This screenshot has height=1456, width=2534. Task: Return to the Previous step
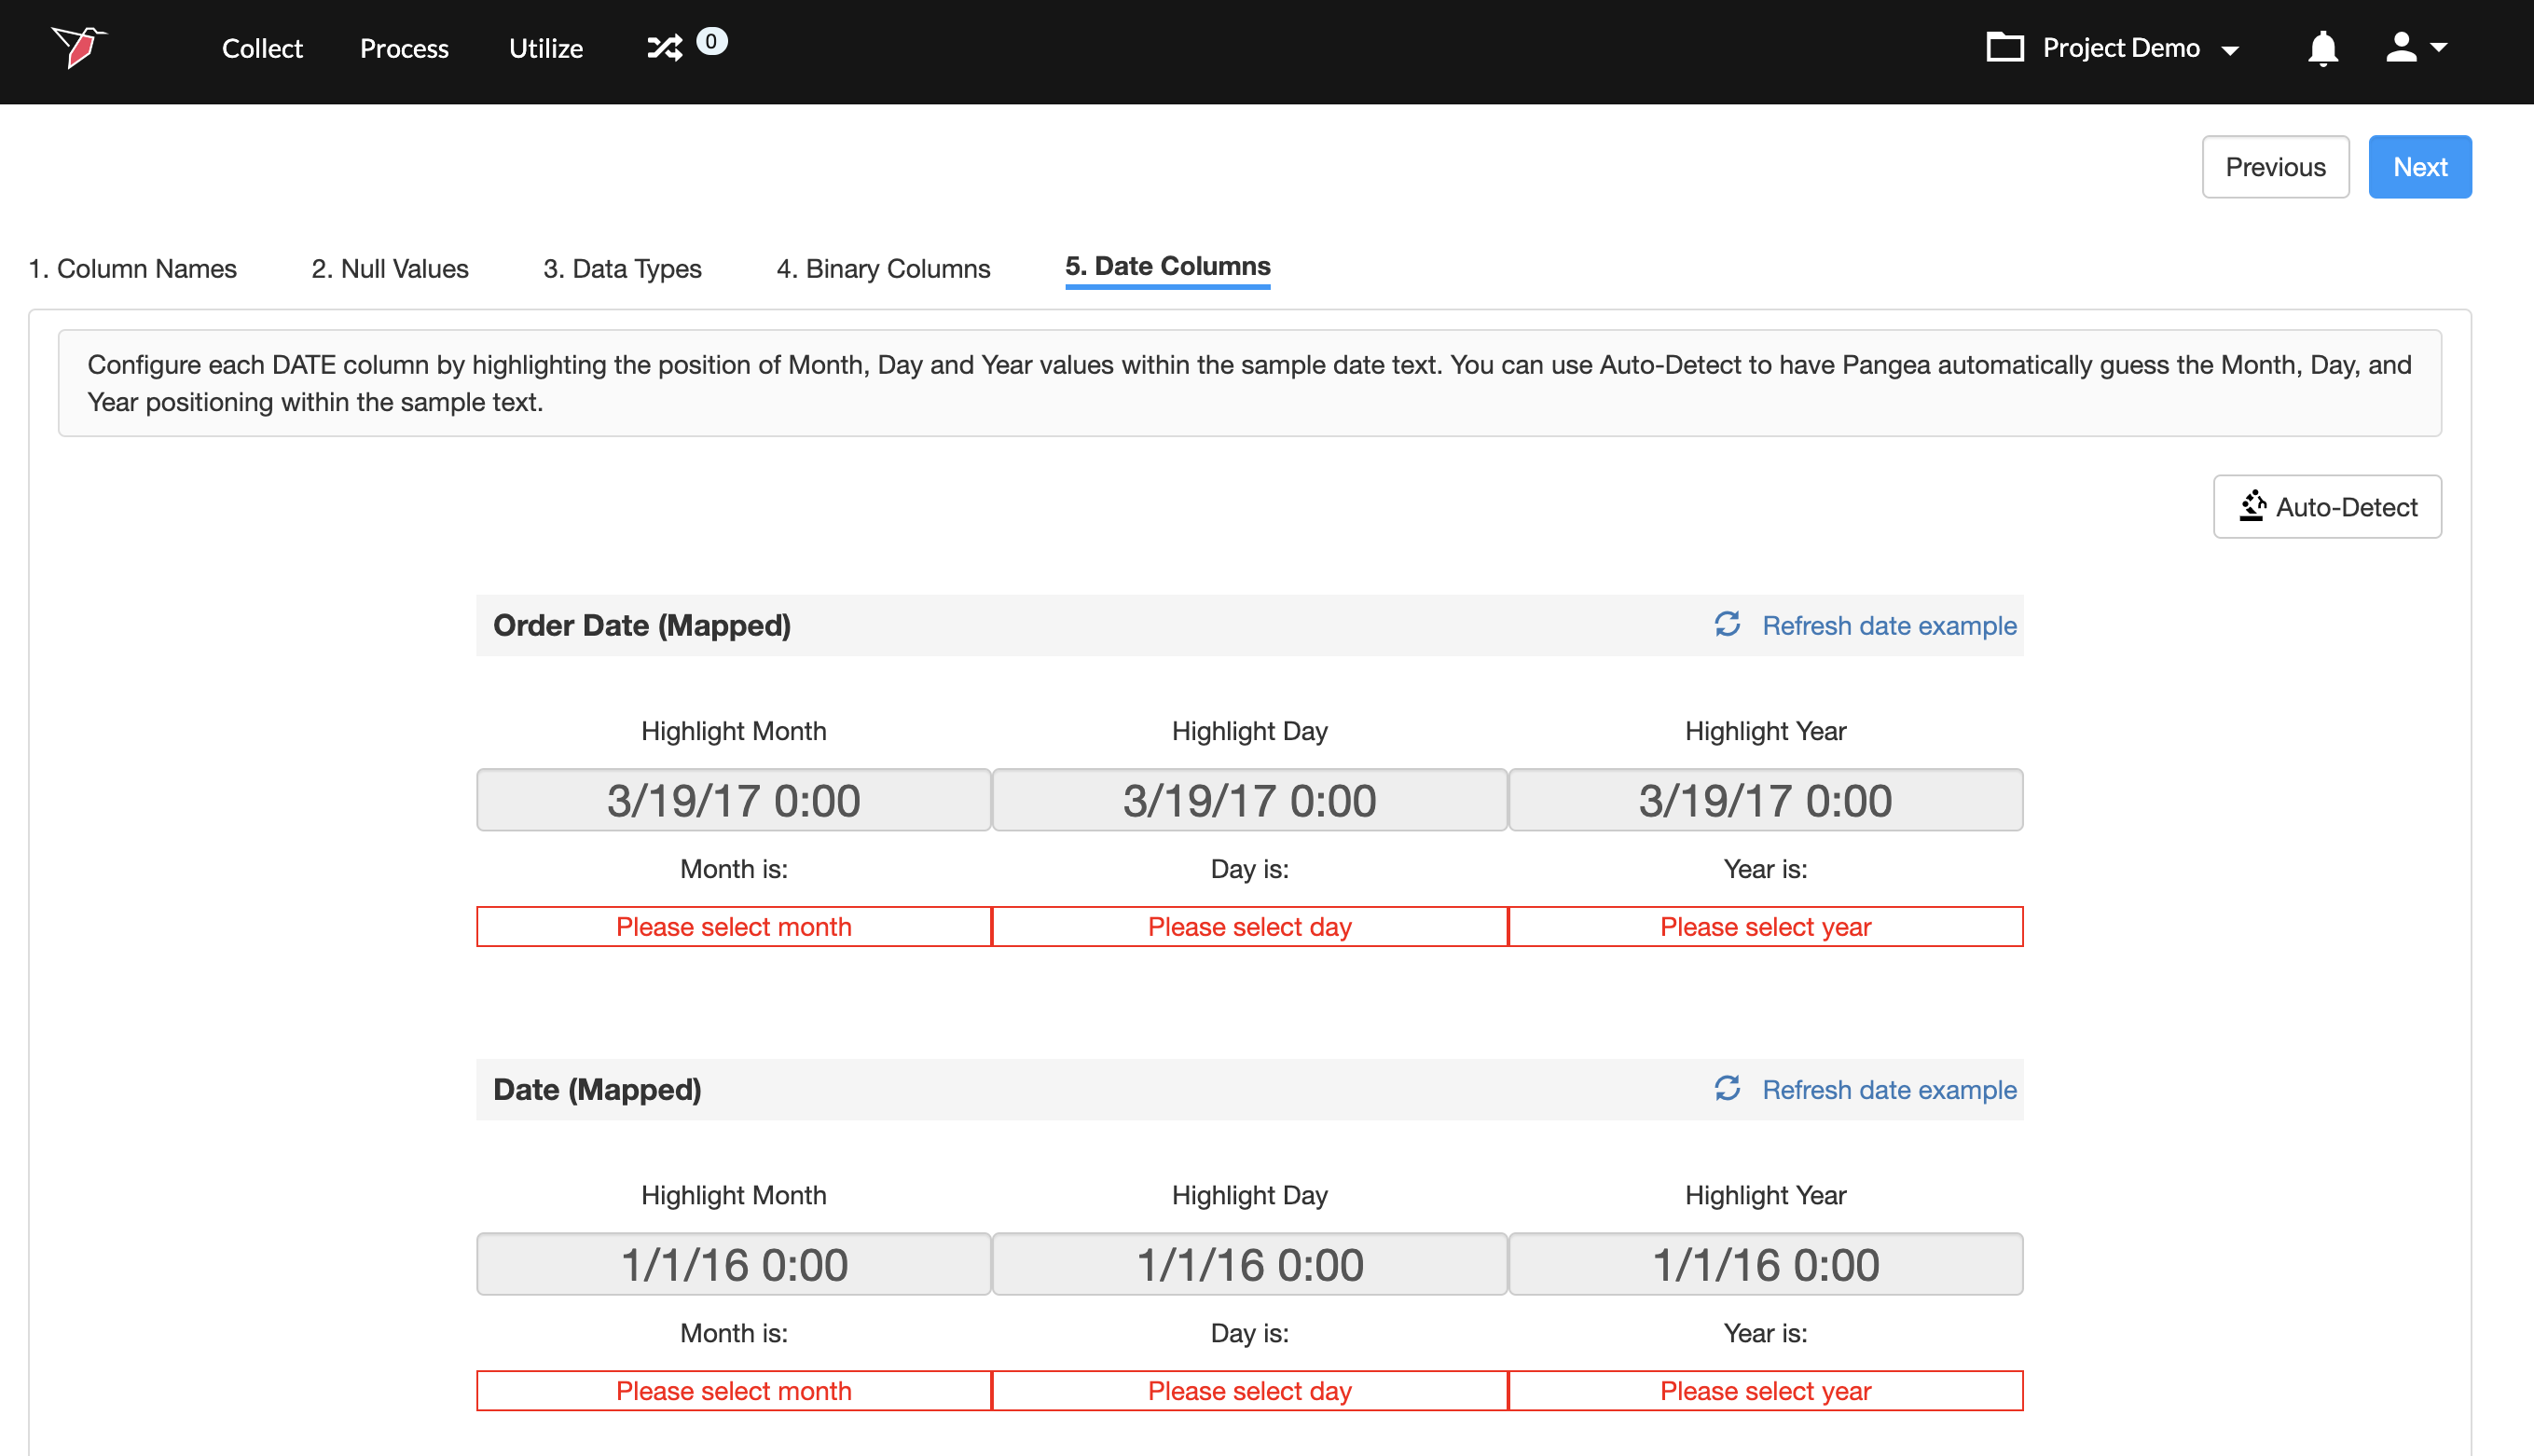2274,167
